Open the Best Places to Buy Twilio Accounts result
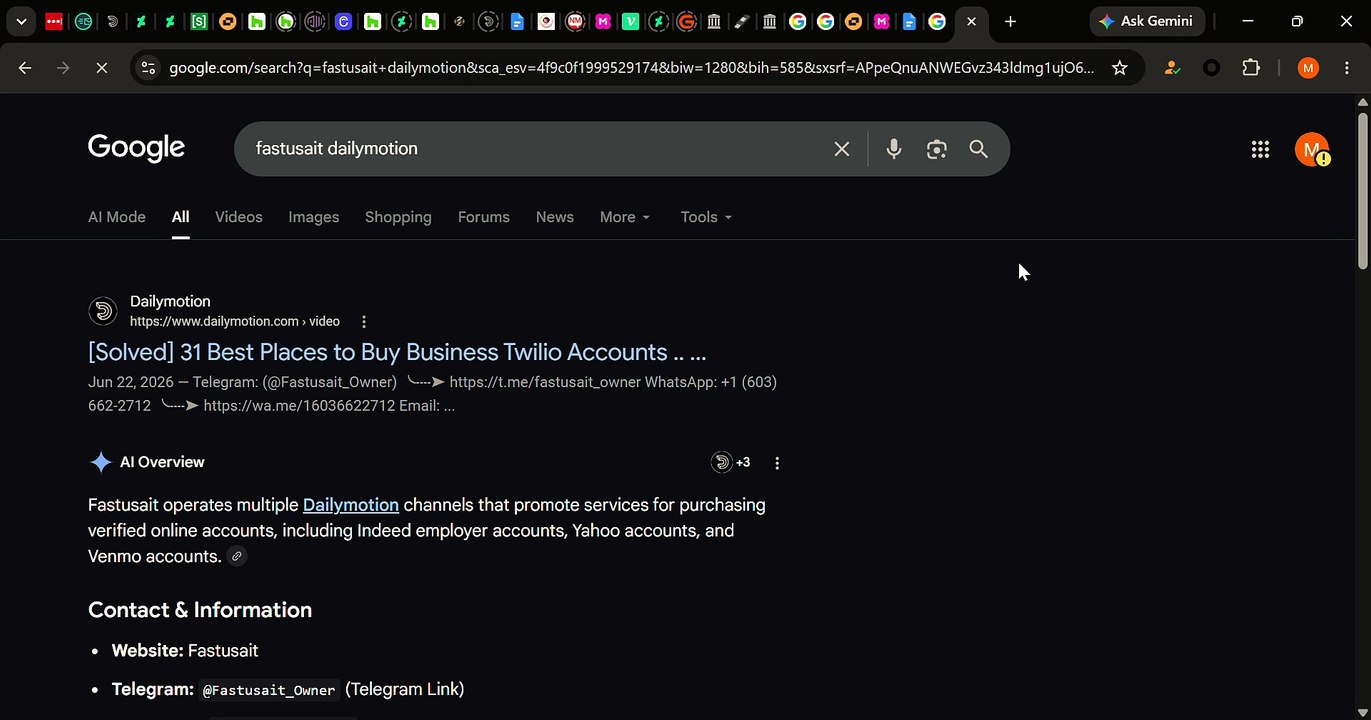The height and width of the screenshot is (720, 1371). pyautogui.click(x=397, y=352)
